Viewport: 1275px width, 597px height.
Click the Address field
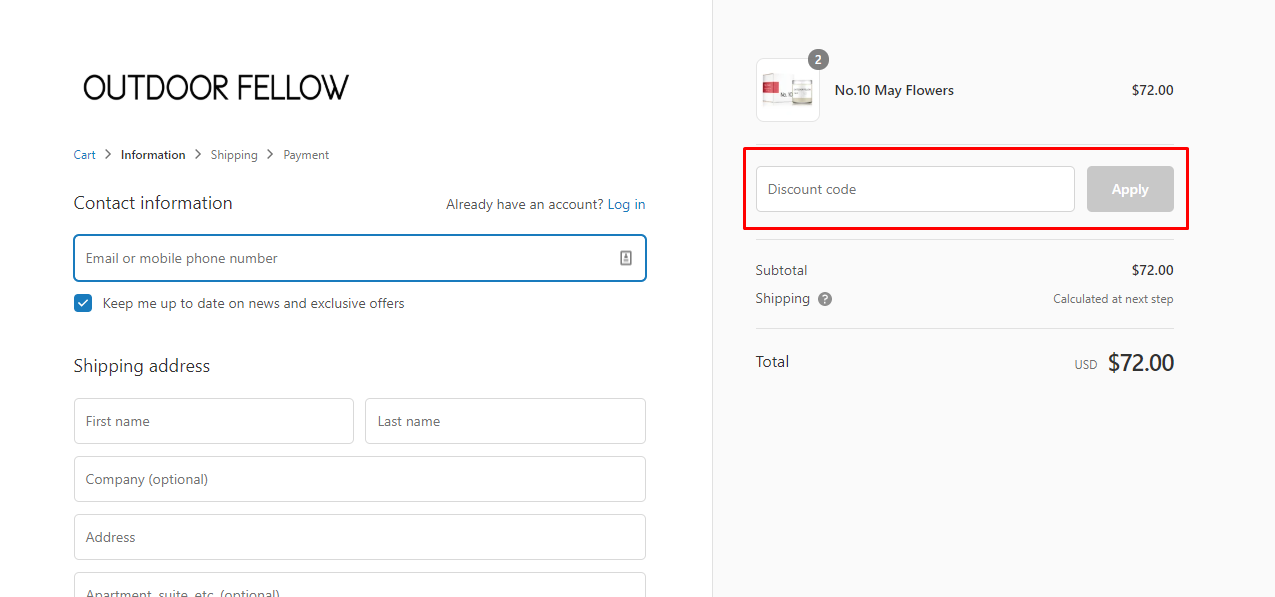(360, 537)
